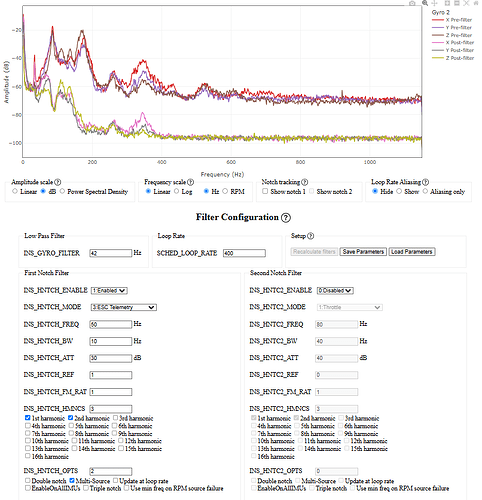Open the INS_HNTC2_ENABLE Disabled dropdown

click(335, 291)
